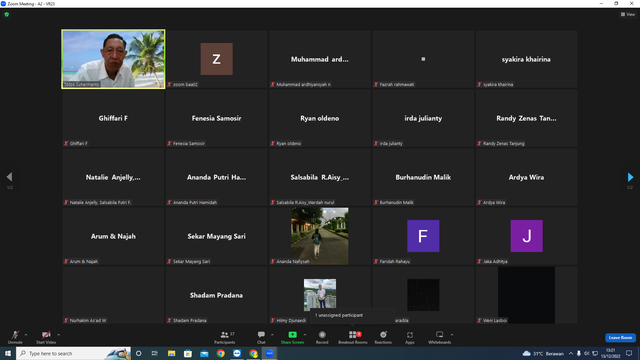Screen dimensions: 640x360
Task: Open Mail app from taskbar
Action: (204, 353)
